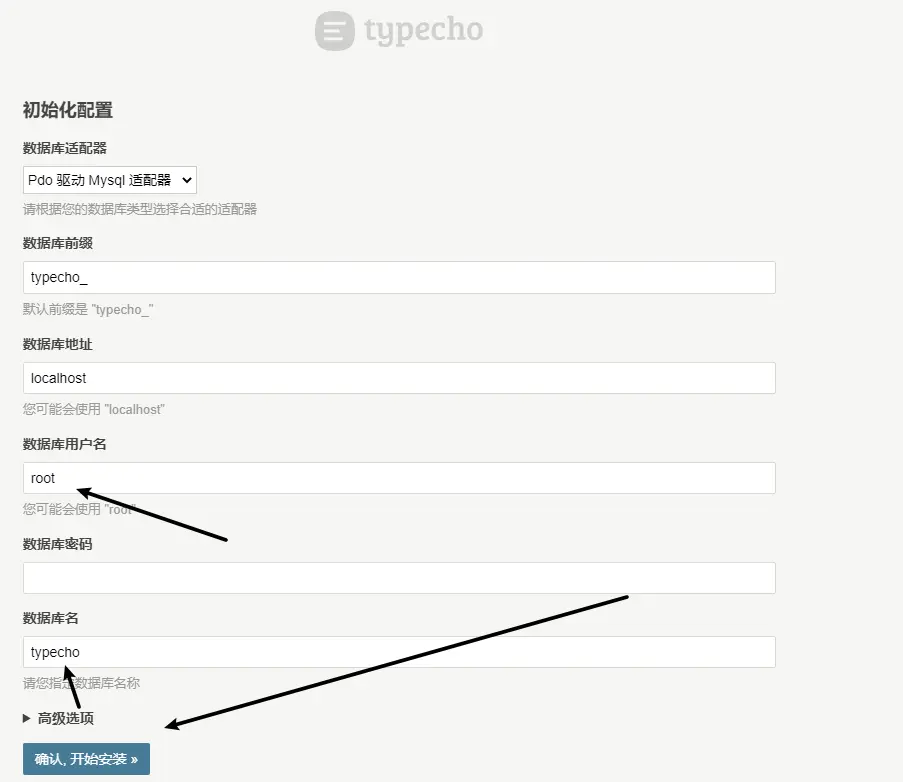Click the empty database password field
Screen dimensions: 903x782
click(x=399, y=578)
